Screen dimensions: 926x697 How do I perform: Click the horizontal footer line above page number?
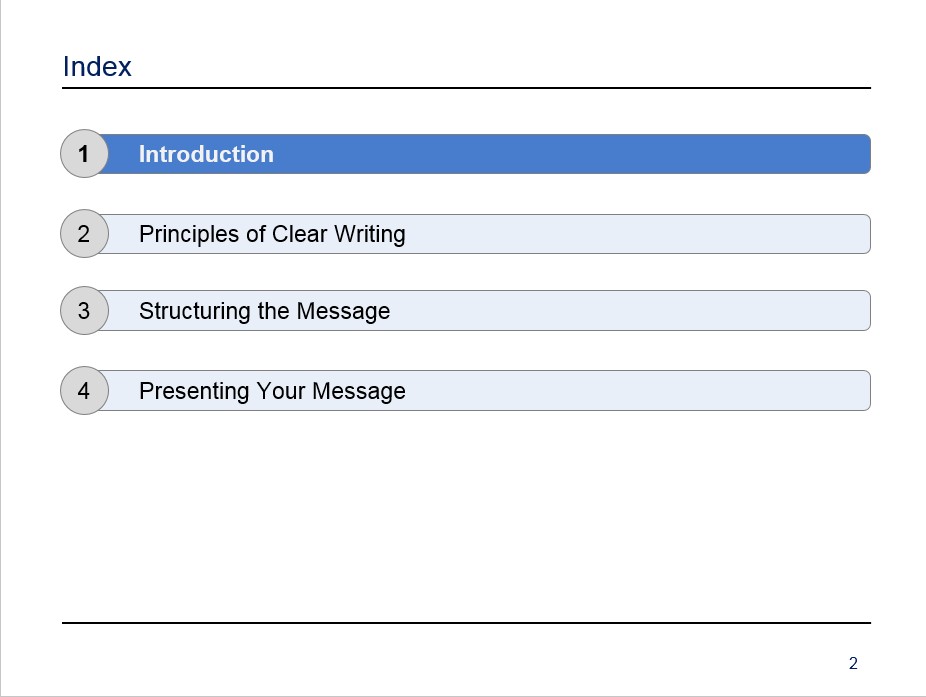pos(467,623)
